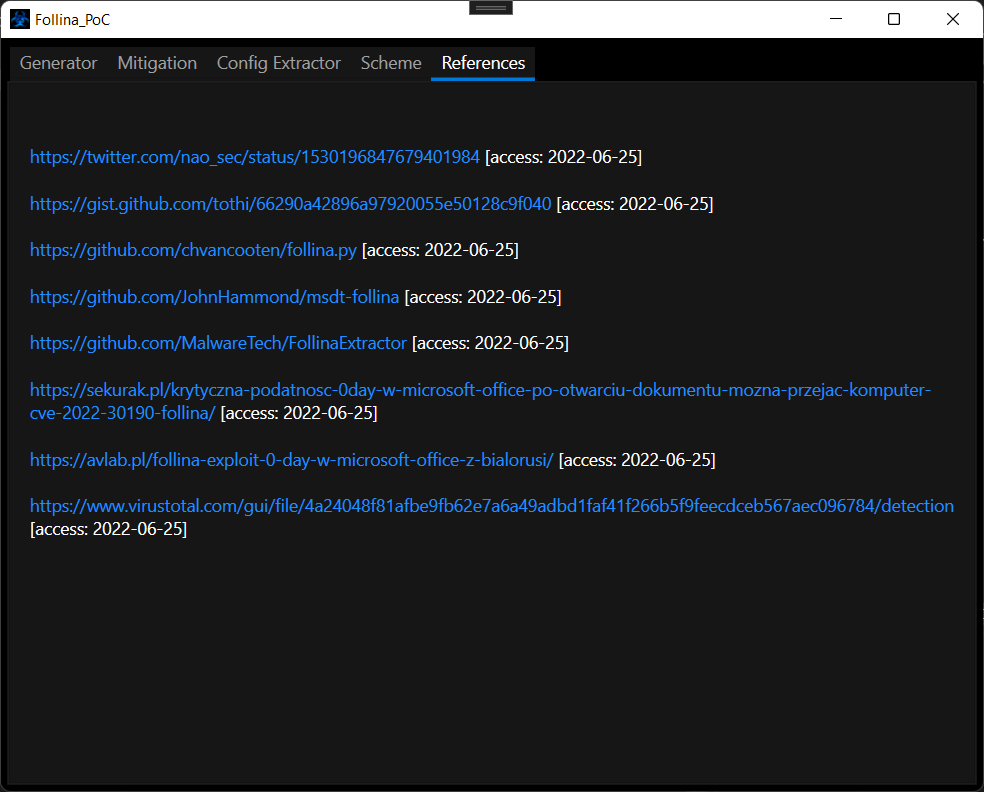Open the VirusTotal detection link
Screen dimensions: 984x792
[x=492, y=506]
